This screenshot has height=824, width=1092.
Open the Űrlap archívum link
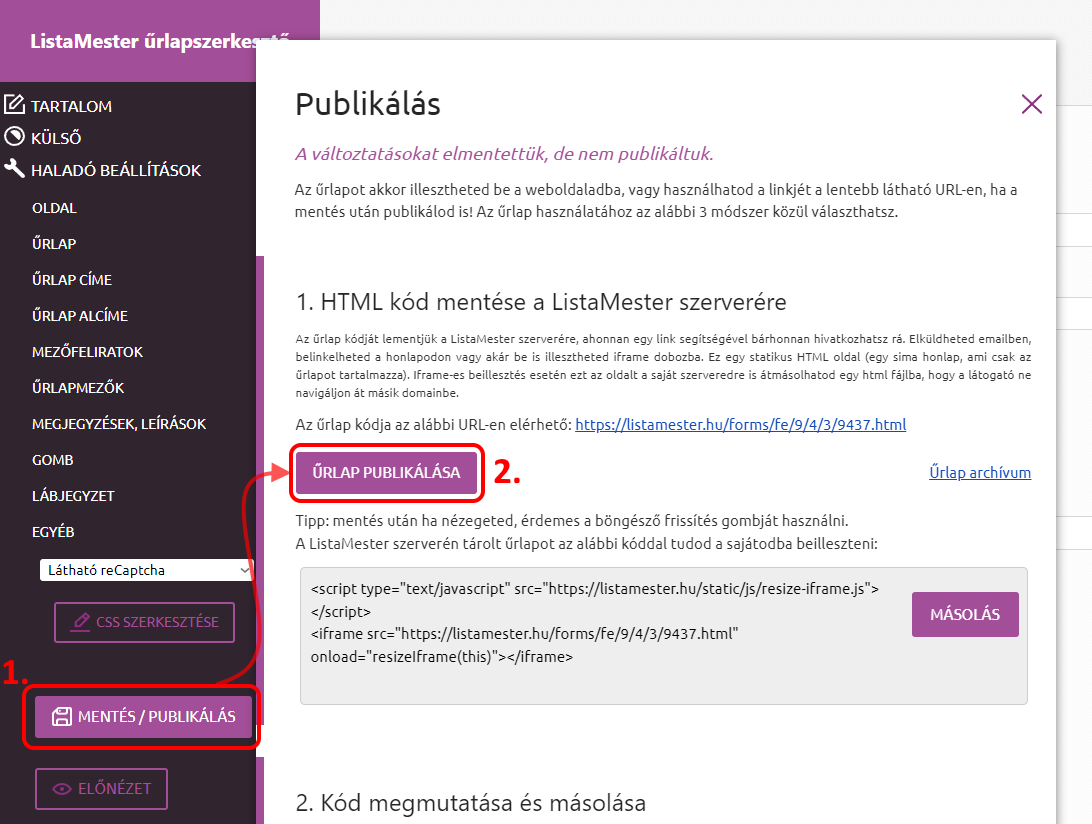click(980, 472)
